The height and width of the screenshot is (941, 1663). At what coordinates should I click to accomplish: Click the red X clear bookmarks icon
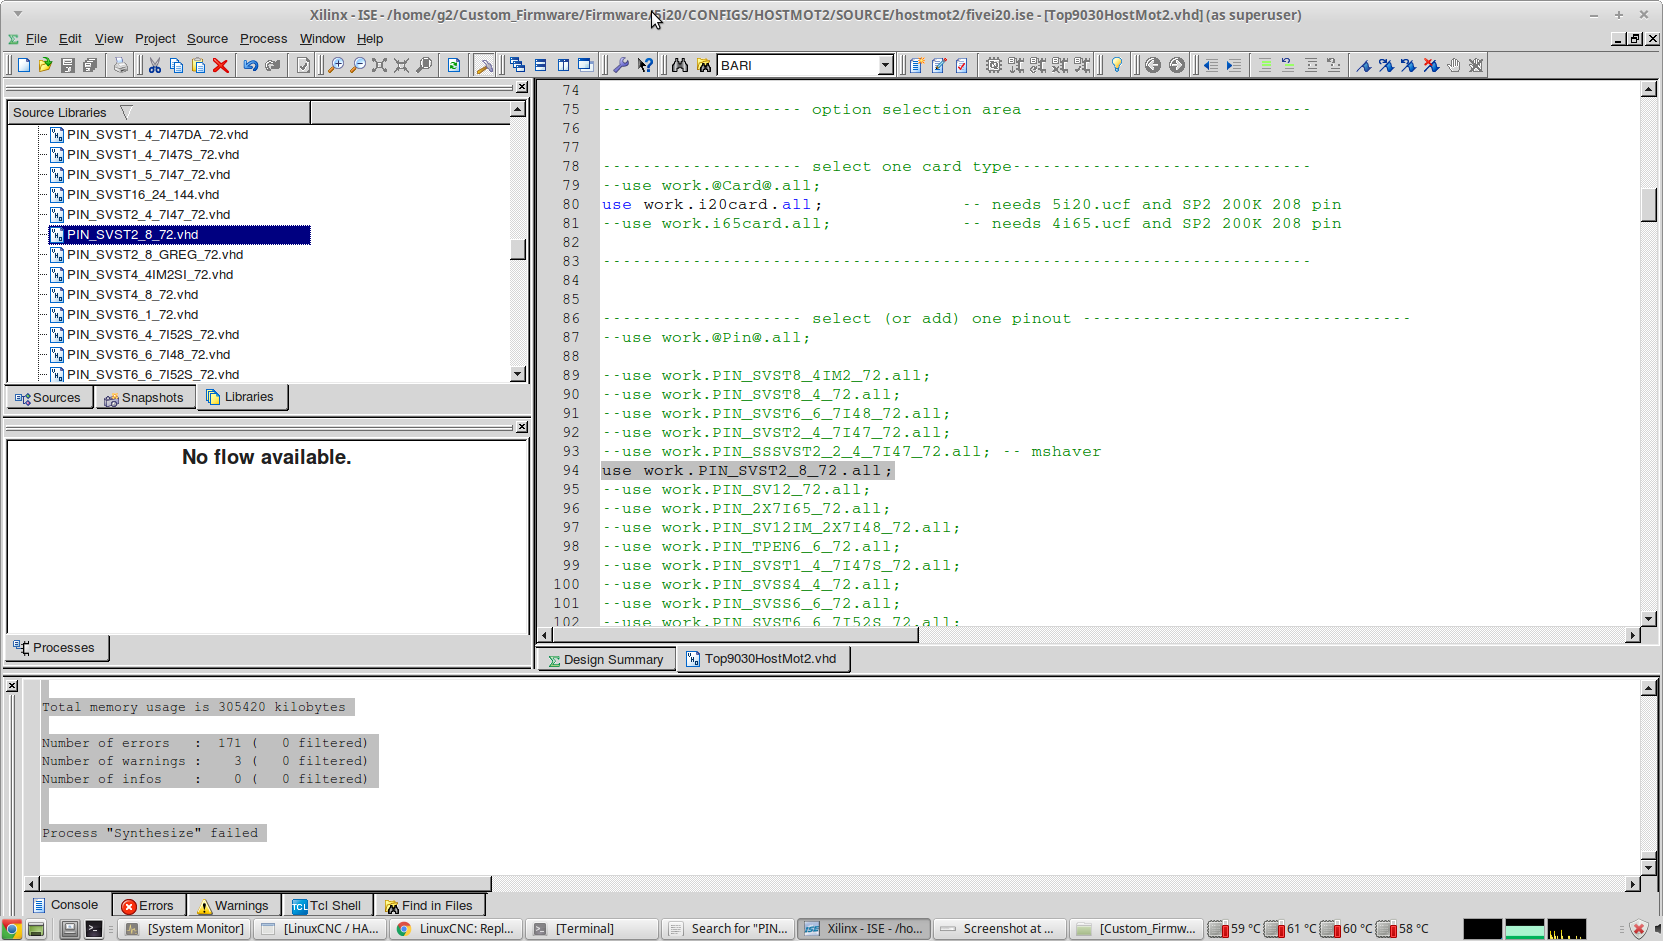pos(1431,65)
